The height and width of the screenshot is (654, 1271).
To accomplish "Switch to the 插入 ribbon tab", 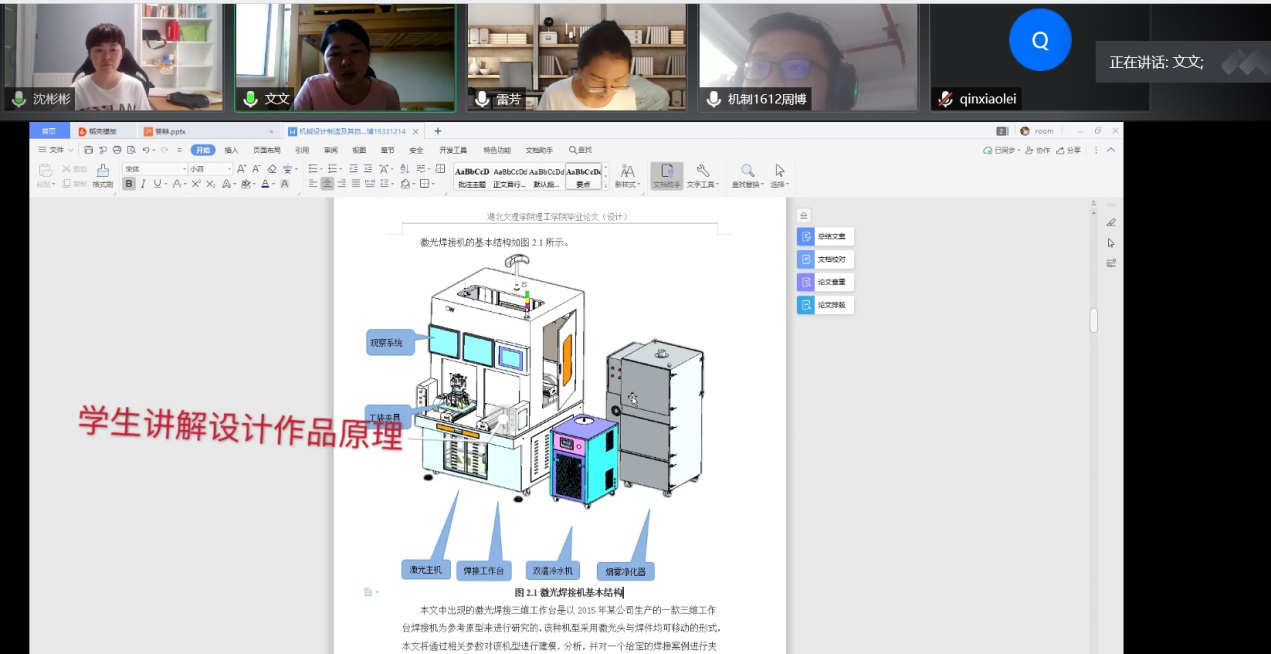I will [231, 150].
